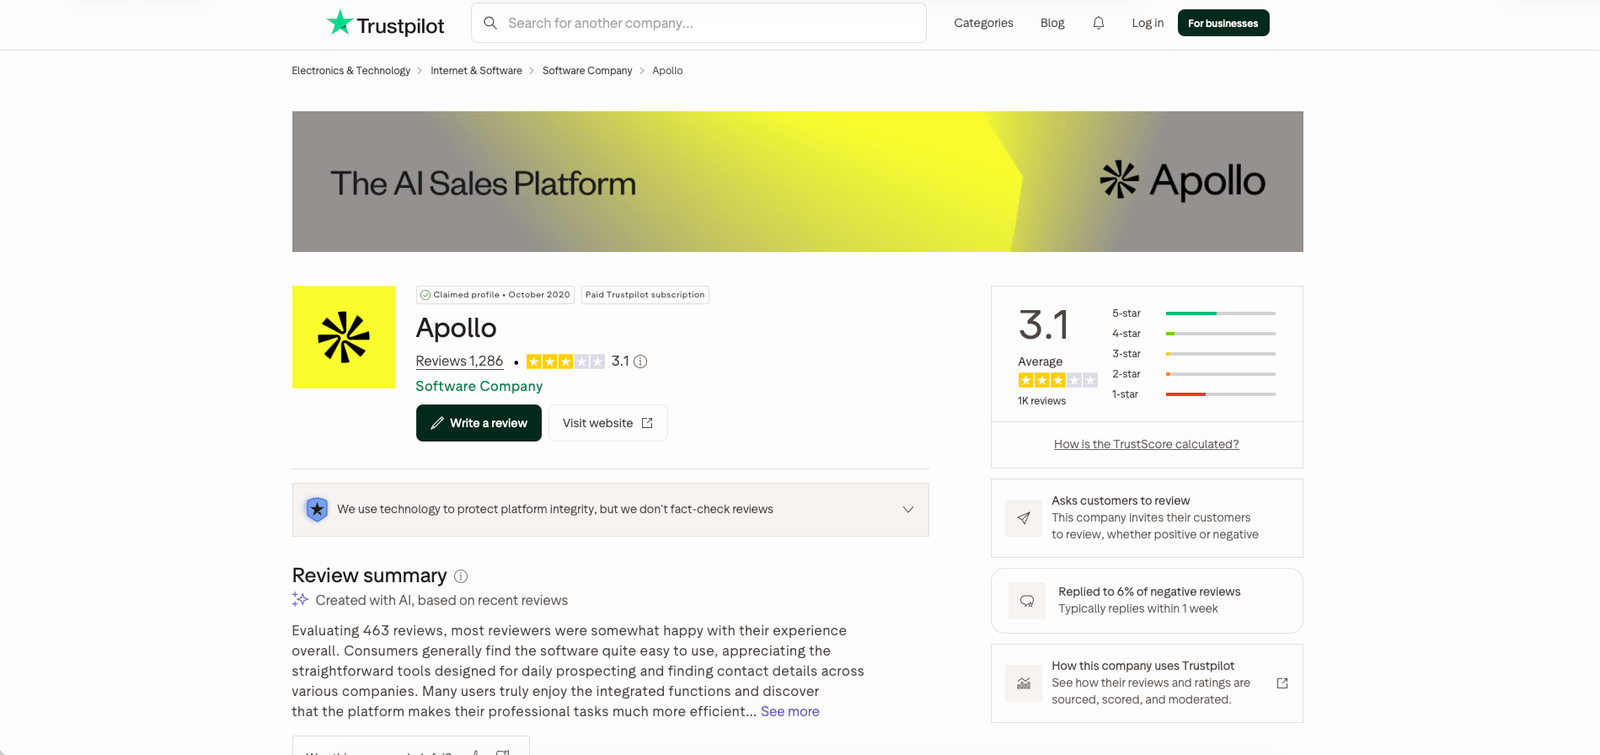The height and width of the screenshot is (755, 1600).
Task: Open the notifications bell
Action: 1098,23
